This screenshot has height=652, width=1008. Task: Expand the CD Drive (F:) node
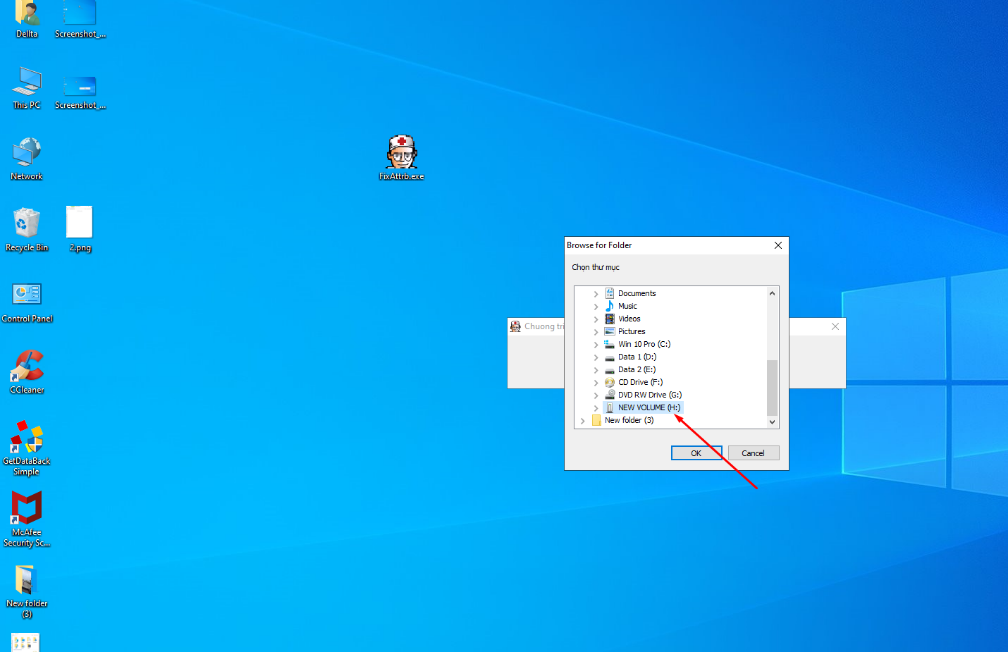pyautogui.click(x=596, y=383)
